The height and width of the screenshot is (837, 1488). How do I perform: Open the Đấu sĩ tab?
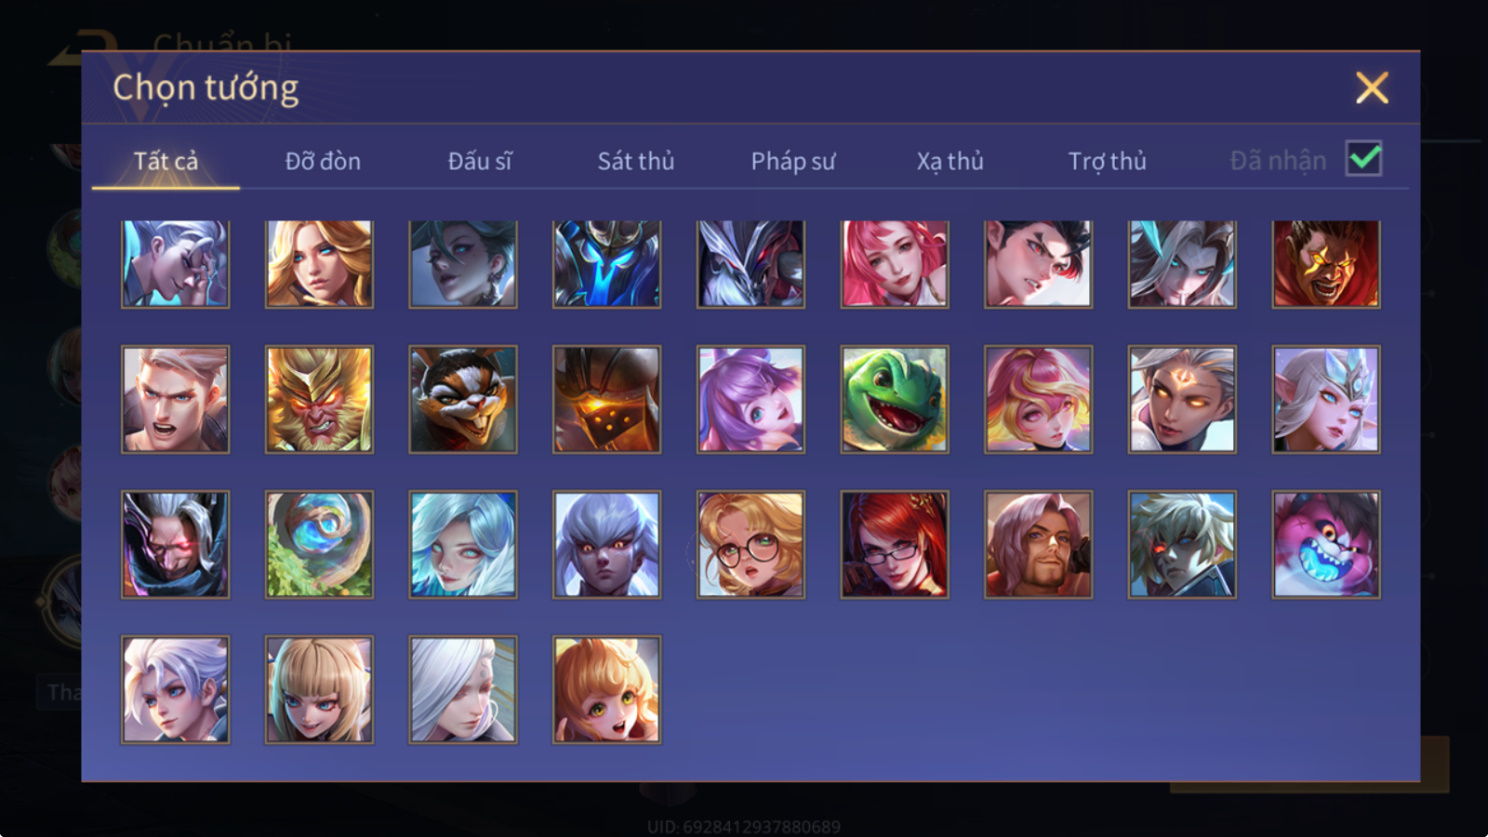pyautogui.click(x=480, y=161)
